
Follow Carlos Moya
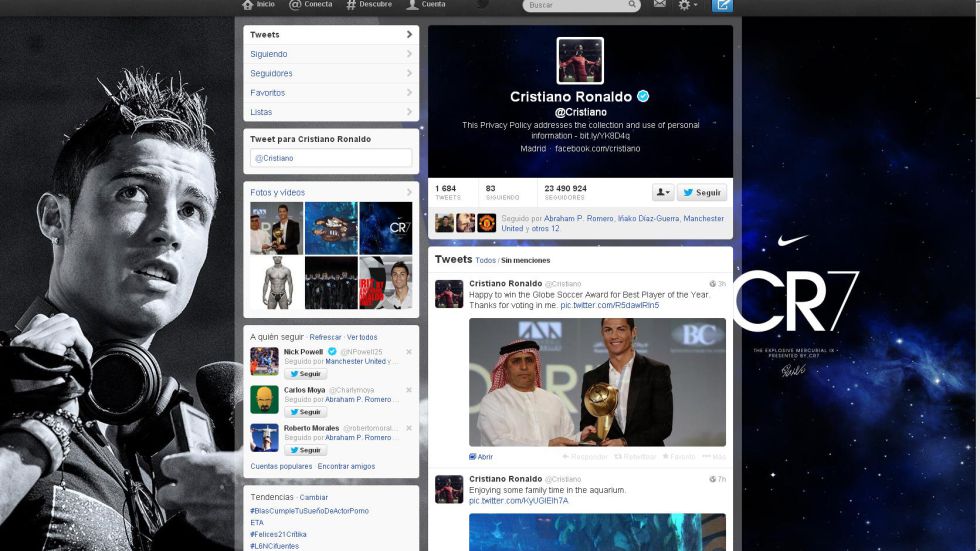click(306, 412)
